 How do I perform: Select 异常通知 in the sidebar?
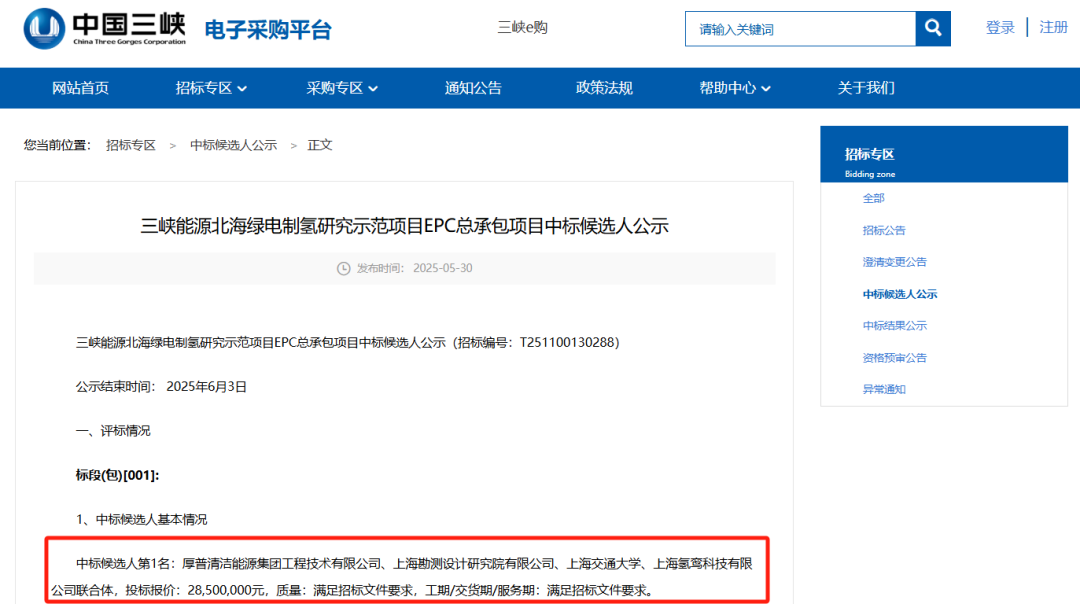click(884, 389)
